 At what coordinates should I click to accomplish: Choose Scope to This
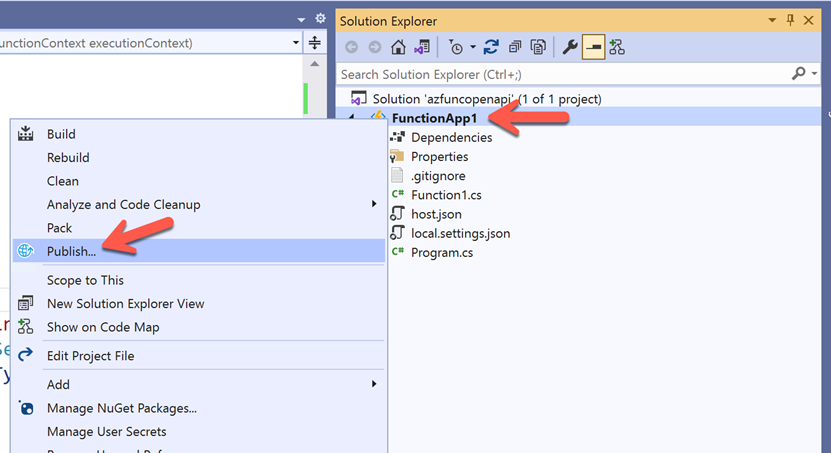coord(199,280)
